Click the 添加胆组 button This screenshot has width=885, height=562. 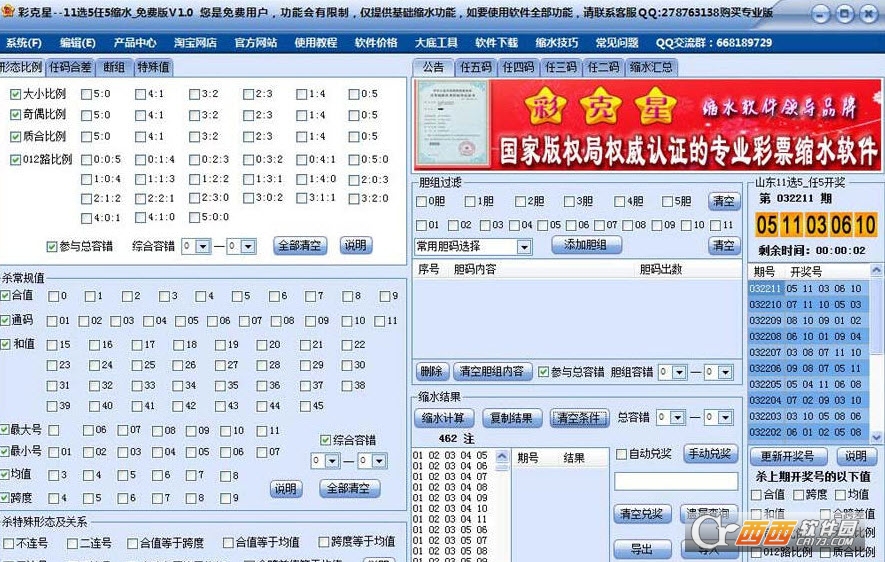586,244
